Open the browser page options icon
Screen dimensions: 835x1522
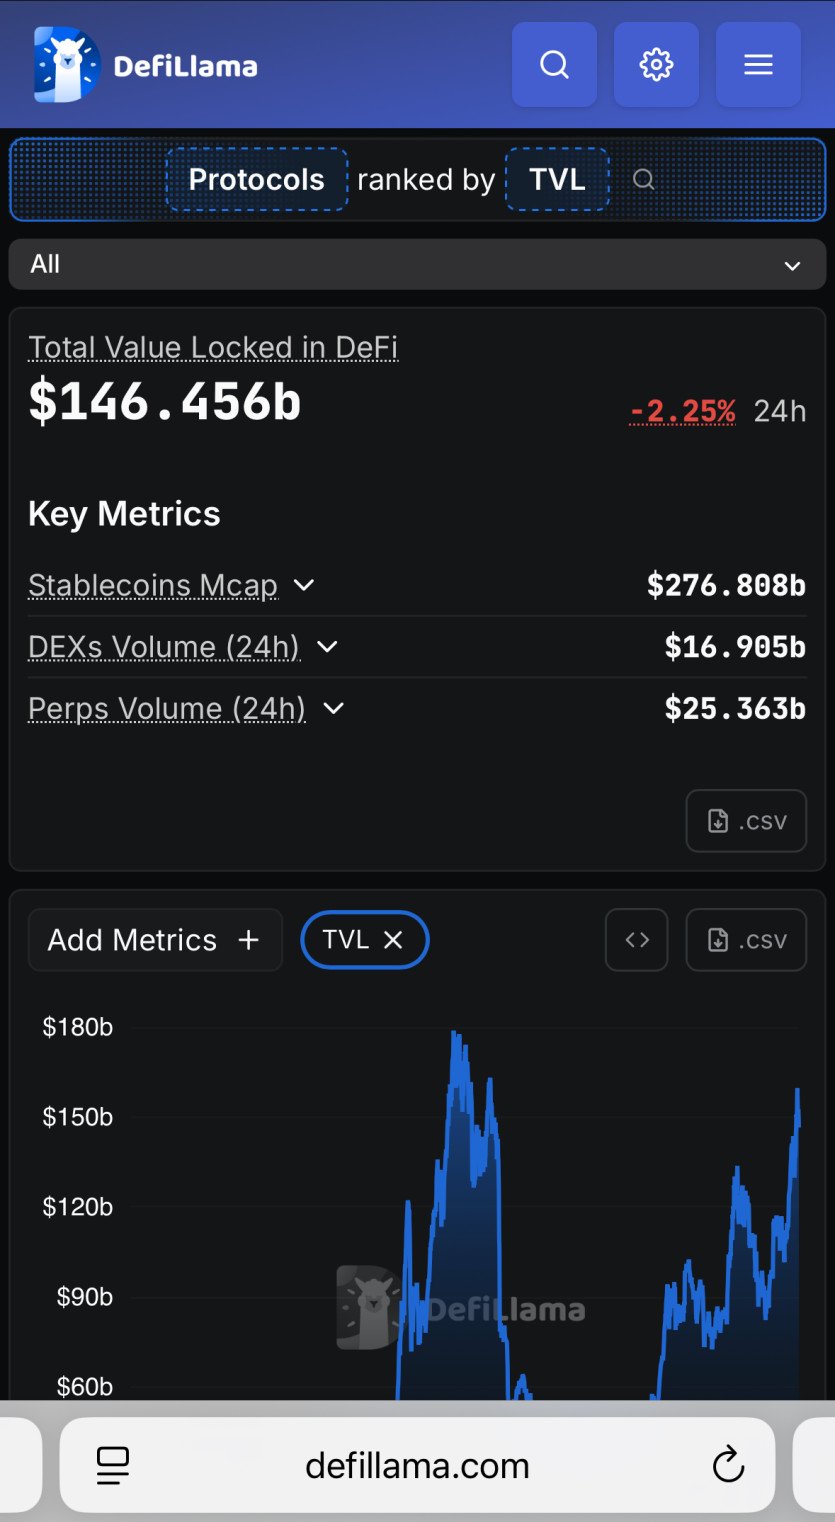point(113,1465)
